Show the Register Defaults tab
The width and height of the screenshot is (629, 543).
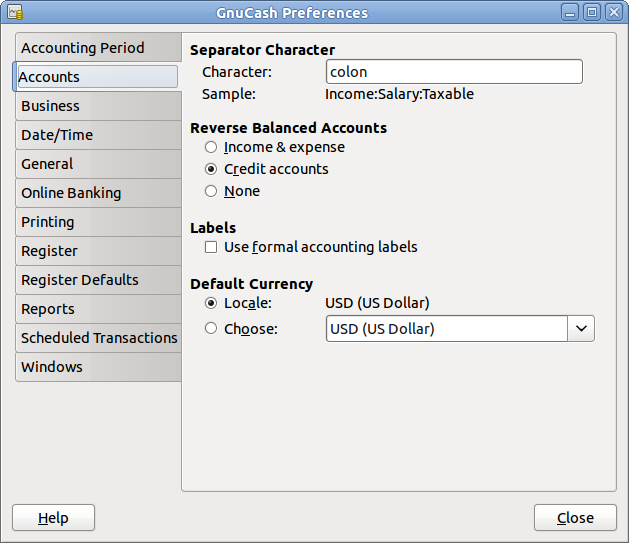(97, 280)
